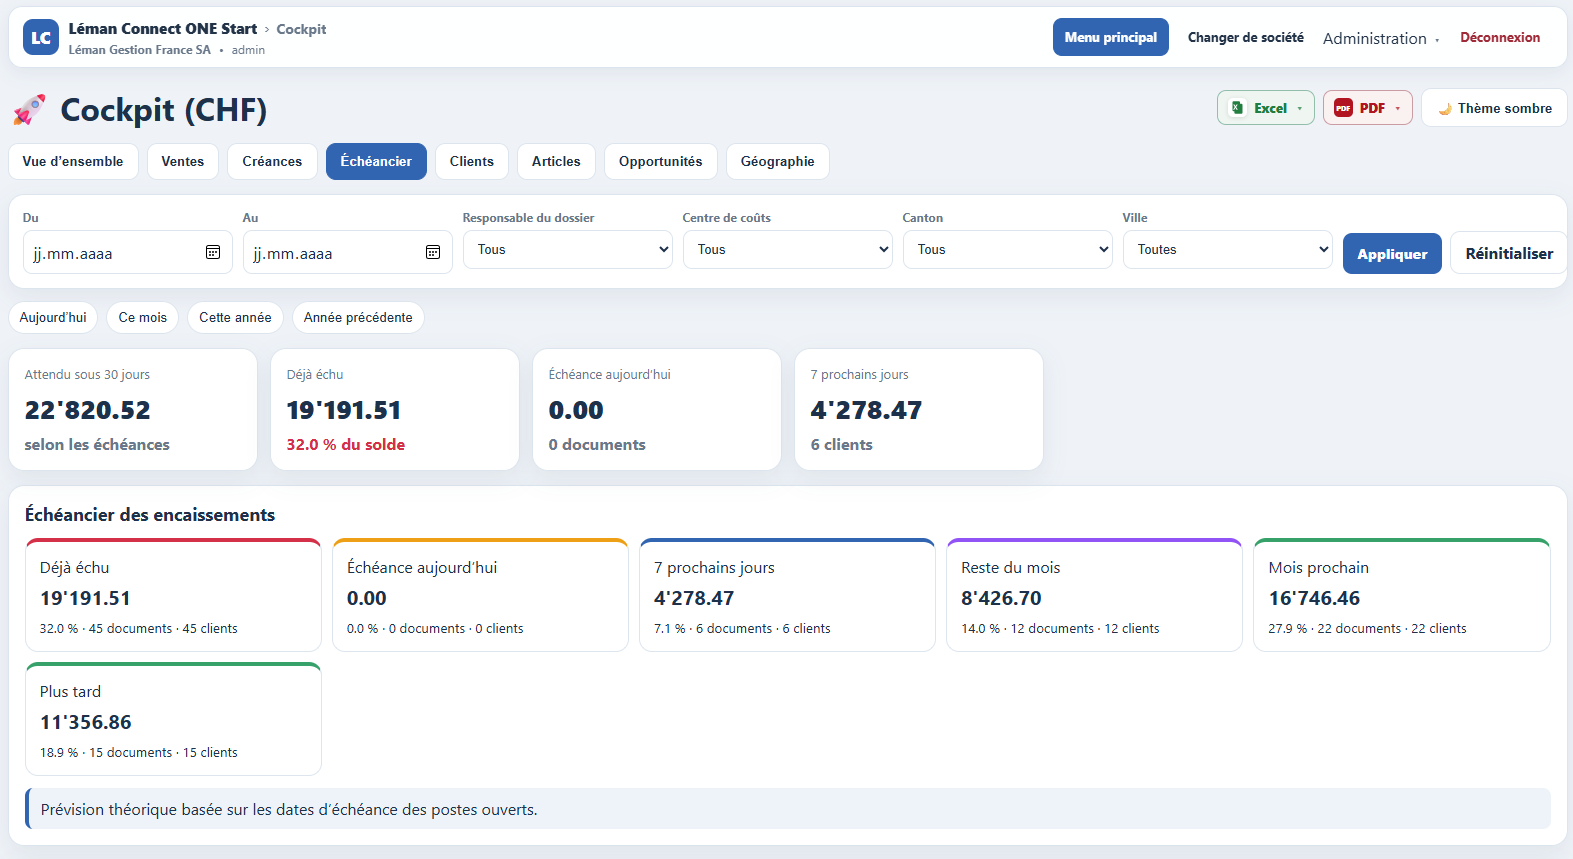1573x859 pixels.
Task: Open the Responsable du dossier dropdown
Action: [567, 250]
